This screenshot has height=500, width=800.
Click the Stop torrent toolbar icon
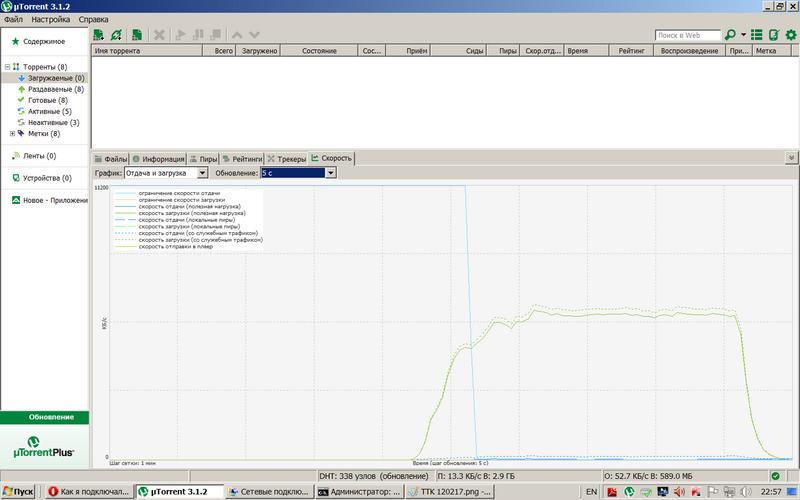click(215, 35)
